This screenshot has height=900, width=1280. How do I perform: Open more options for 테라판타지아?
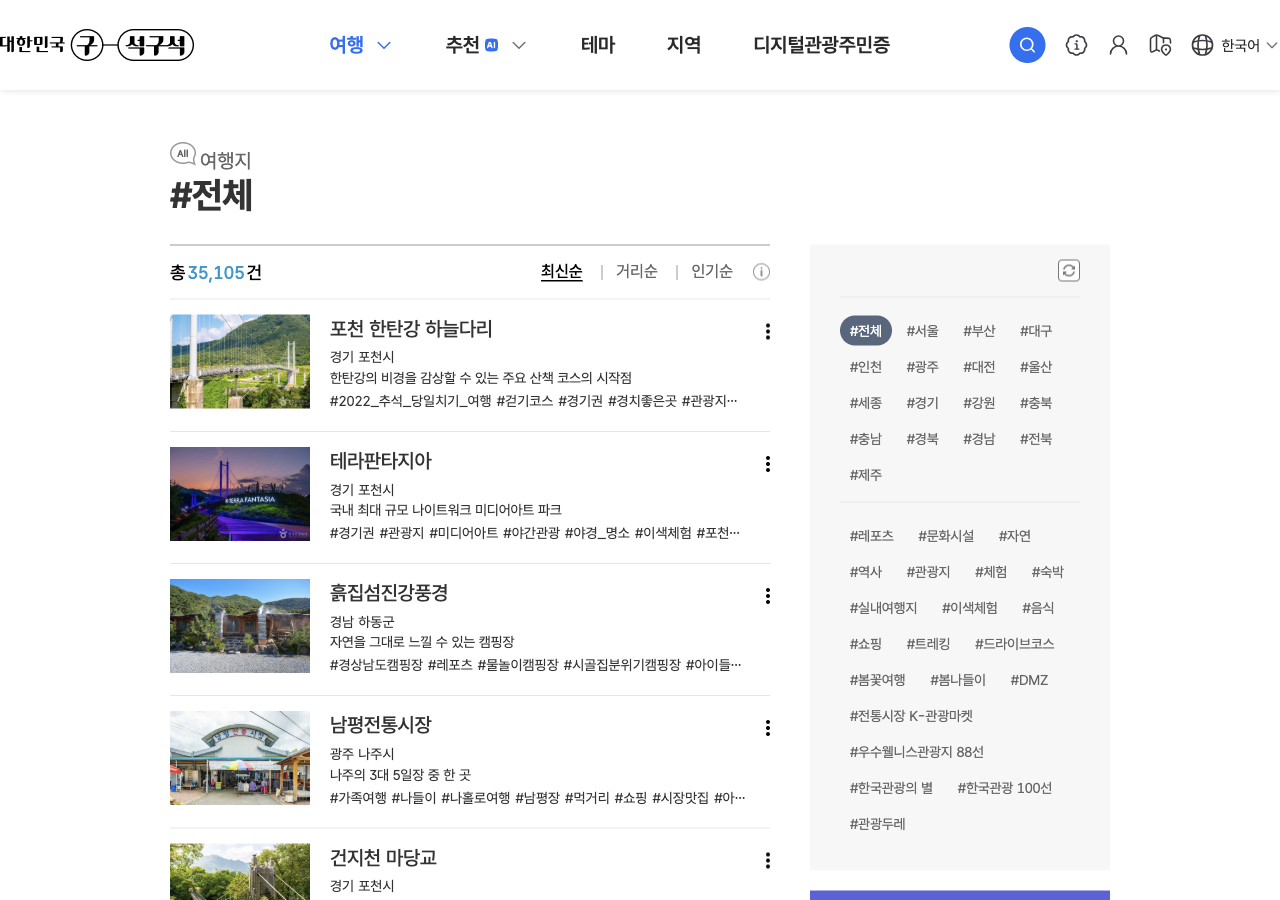[767, 464]
